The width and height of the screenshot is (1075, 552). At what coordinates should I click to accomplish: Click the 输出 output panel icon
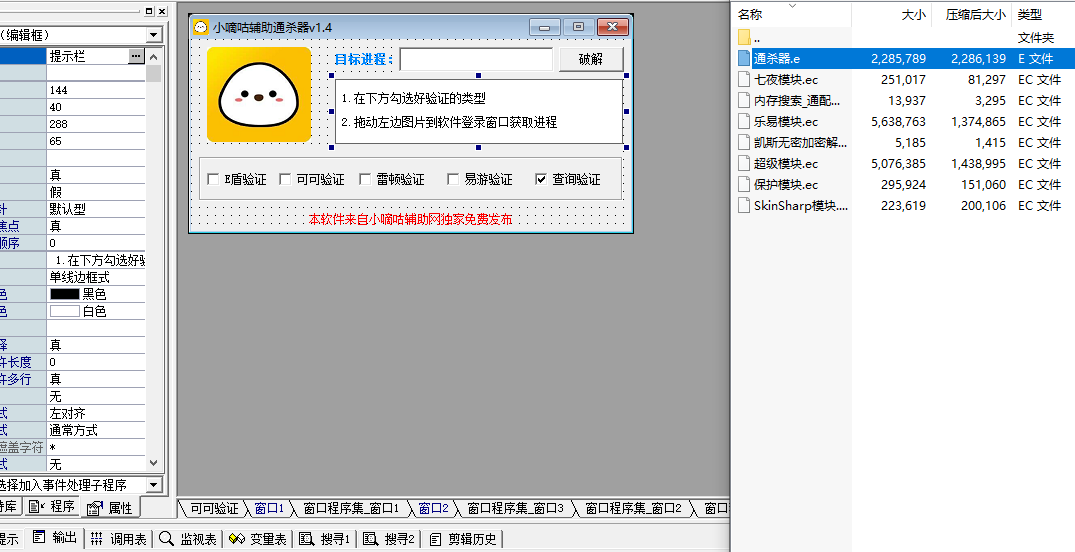click(40, 538)
